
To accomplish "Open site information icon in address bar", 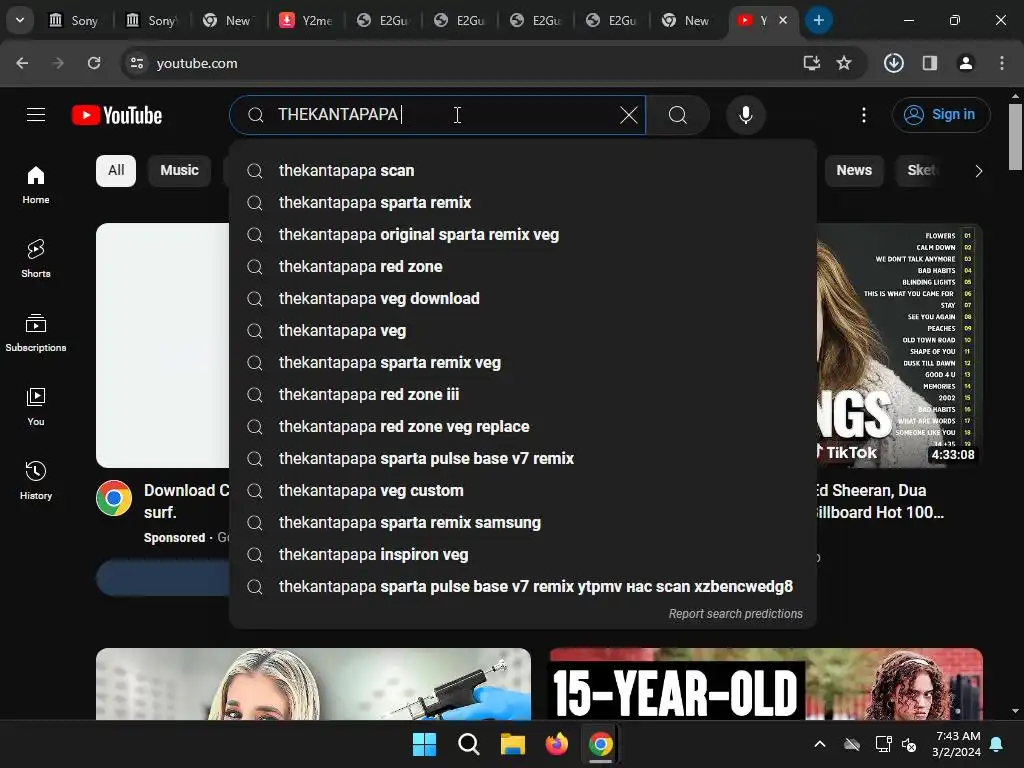I will coord(136,63).
